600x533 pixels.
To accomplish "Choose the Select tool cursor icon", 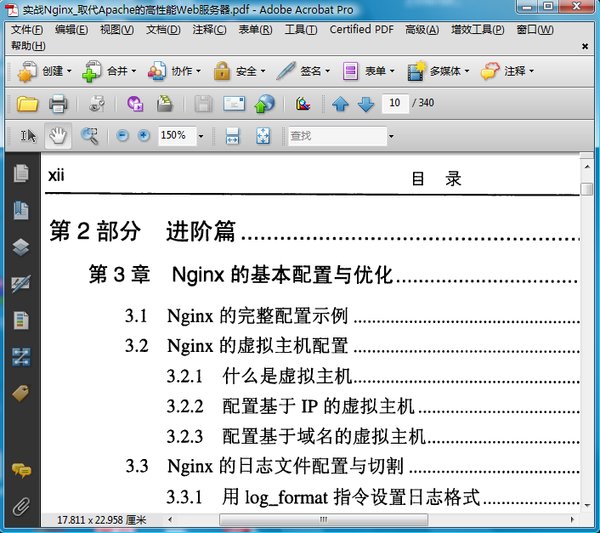I will pyautogui.click(x=28, y=136).
